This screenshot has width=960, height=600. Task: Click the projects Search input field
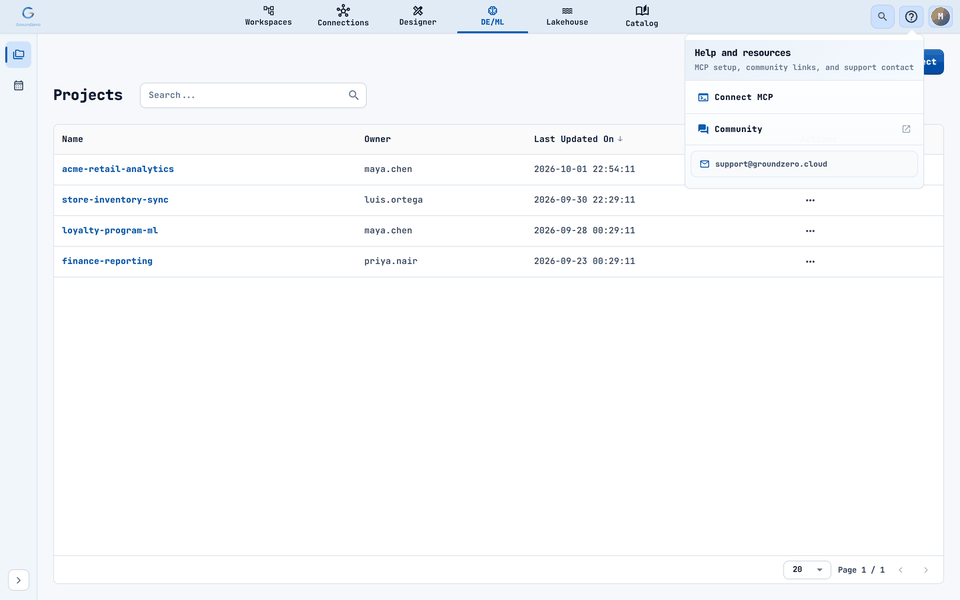253,96
